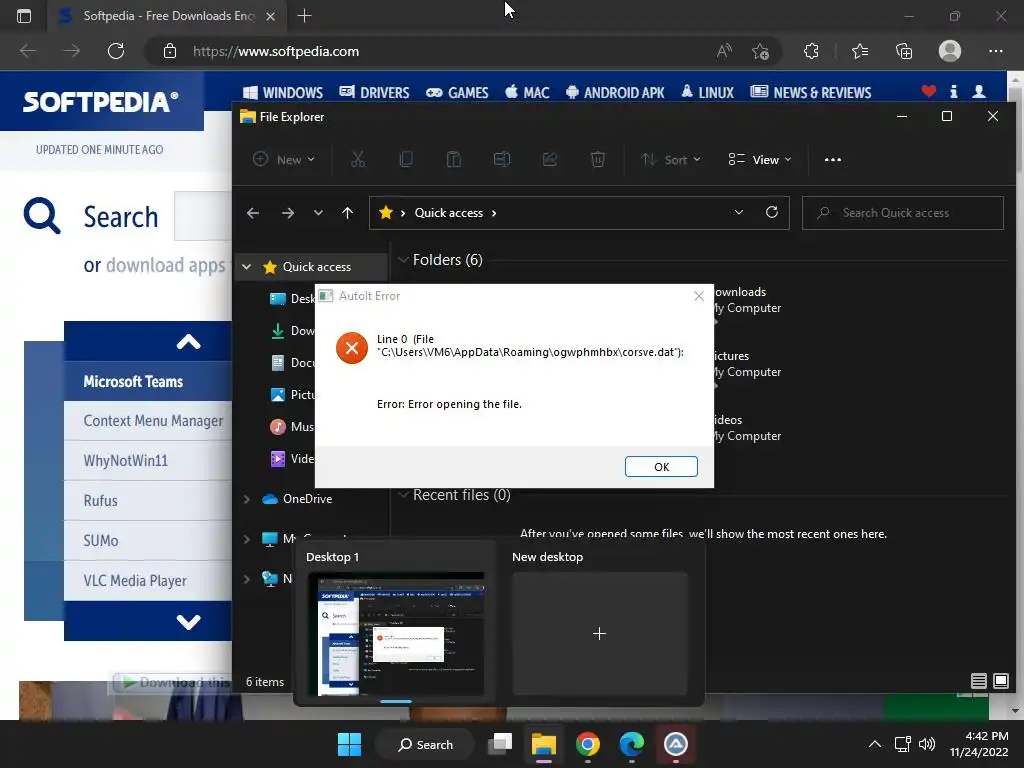Image resolution: width=1024 pixels, height=768 pixels.
Task: Click the SOFTPEDIA logo
Action: click(x=101, y=102)
